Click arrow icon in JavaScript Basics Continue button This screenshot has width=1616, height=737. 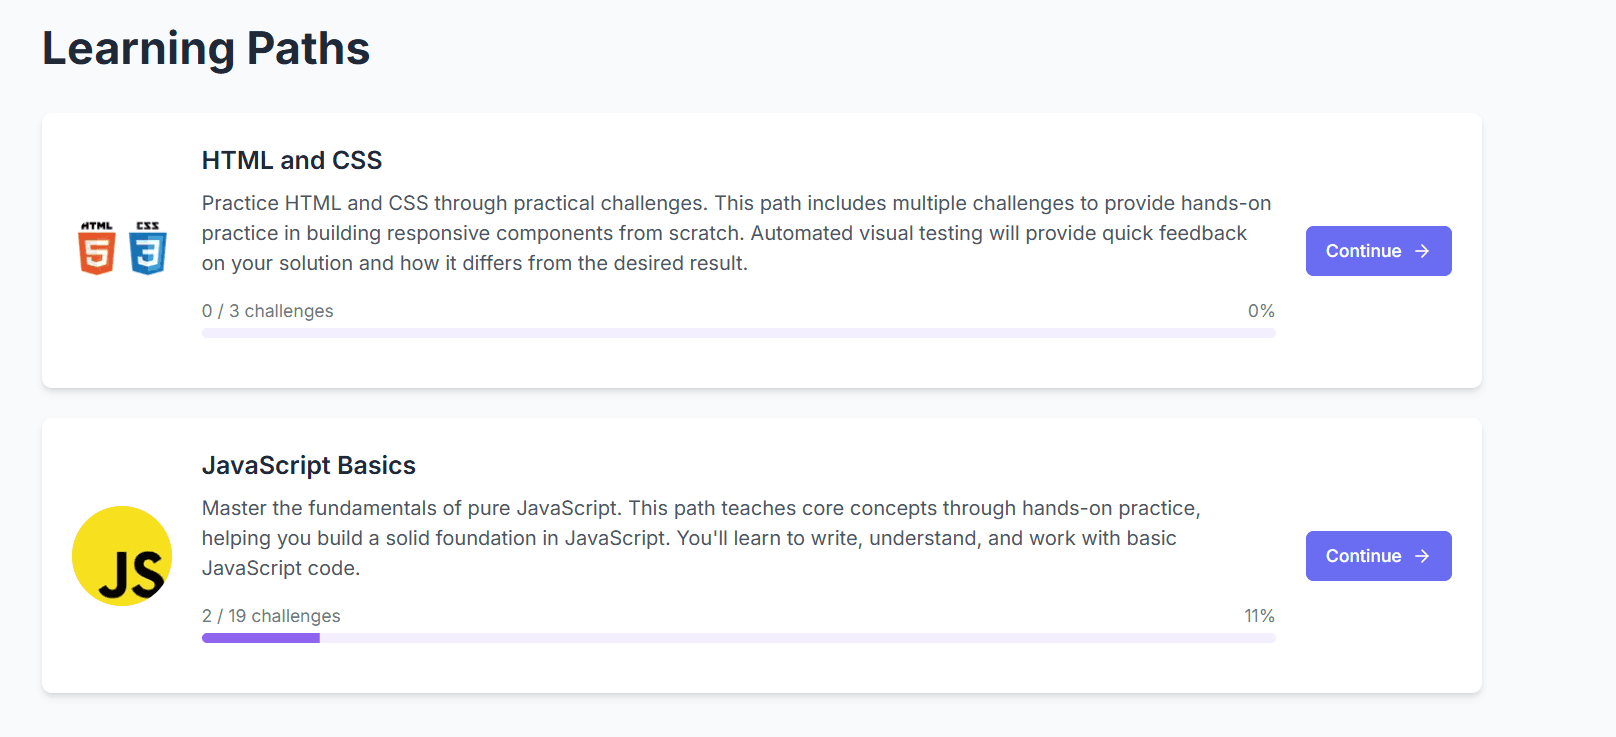(1422, 556)
